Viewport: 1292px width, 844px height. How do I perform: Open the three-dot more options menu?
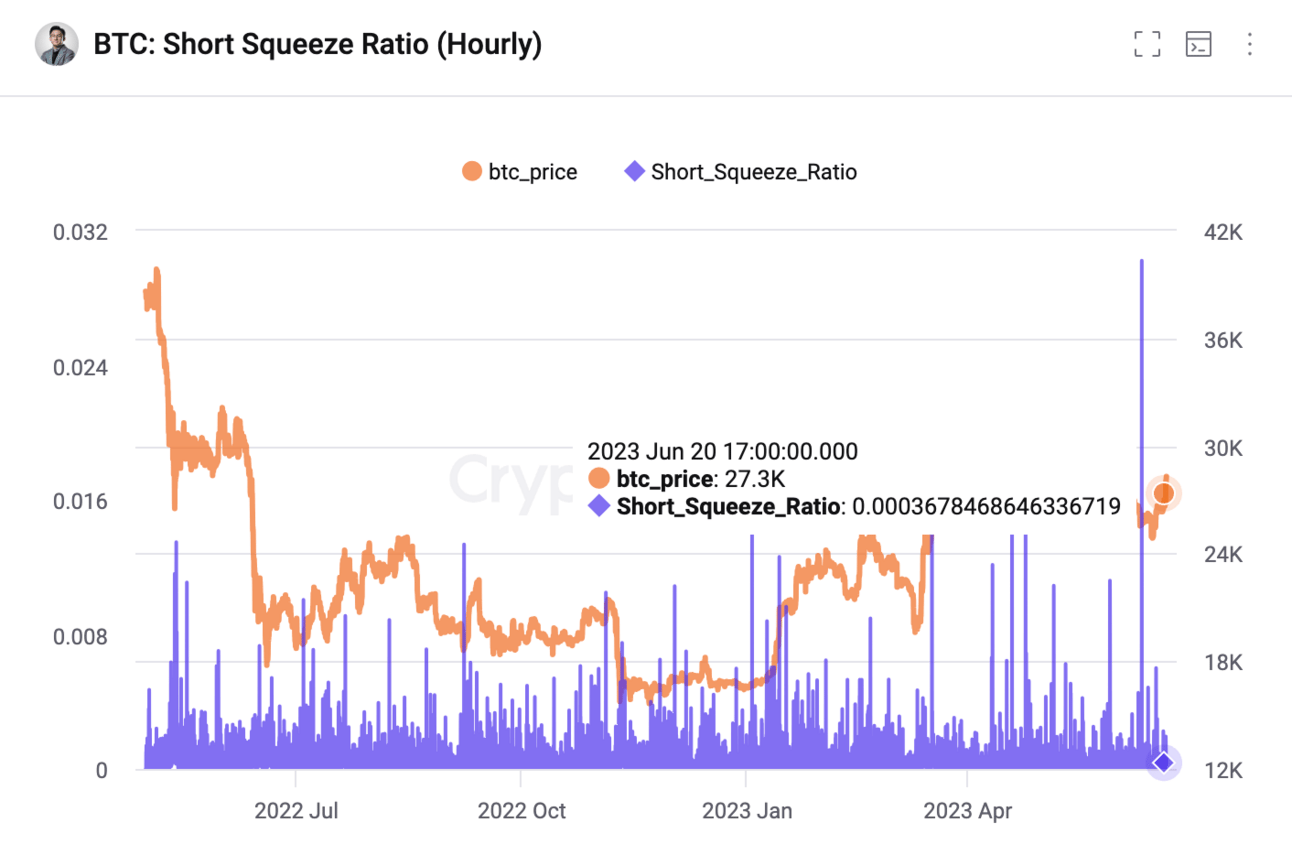point(1249,44)
